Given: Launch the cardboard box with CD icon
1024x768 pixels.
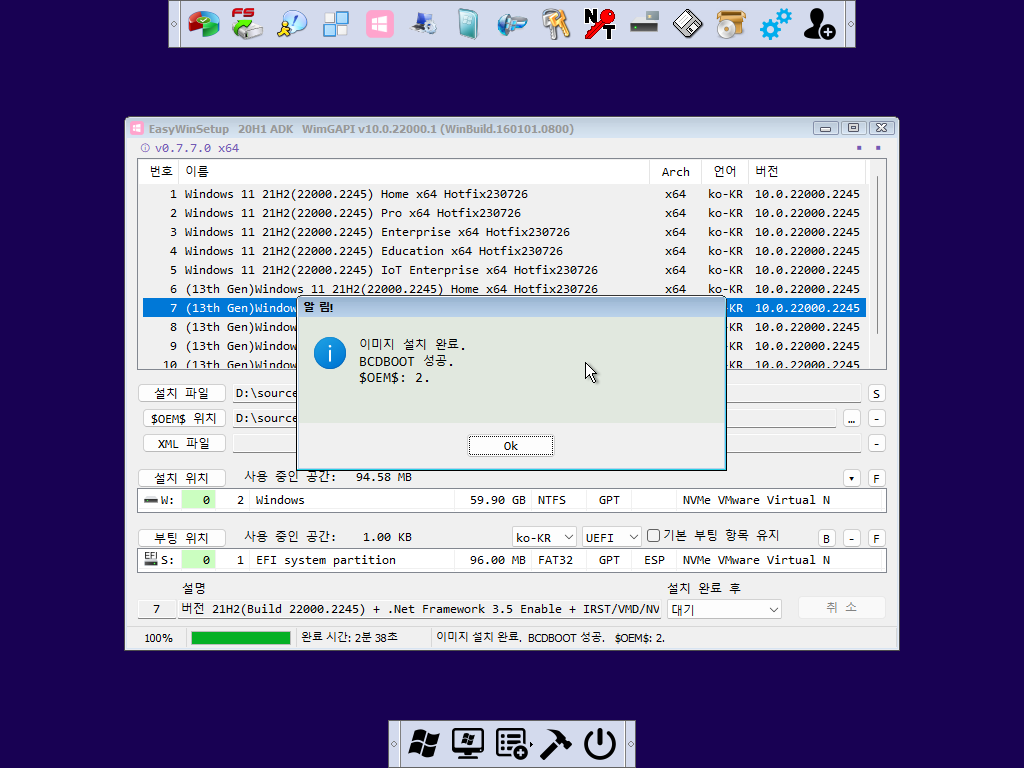Looking at the screenshot, I should 731,24.
